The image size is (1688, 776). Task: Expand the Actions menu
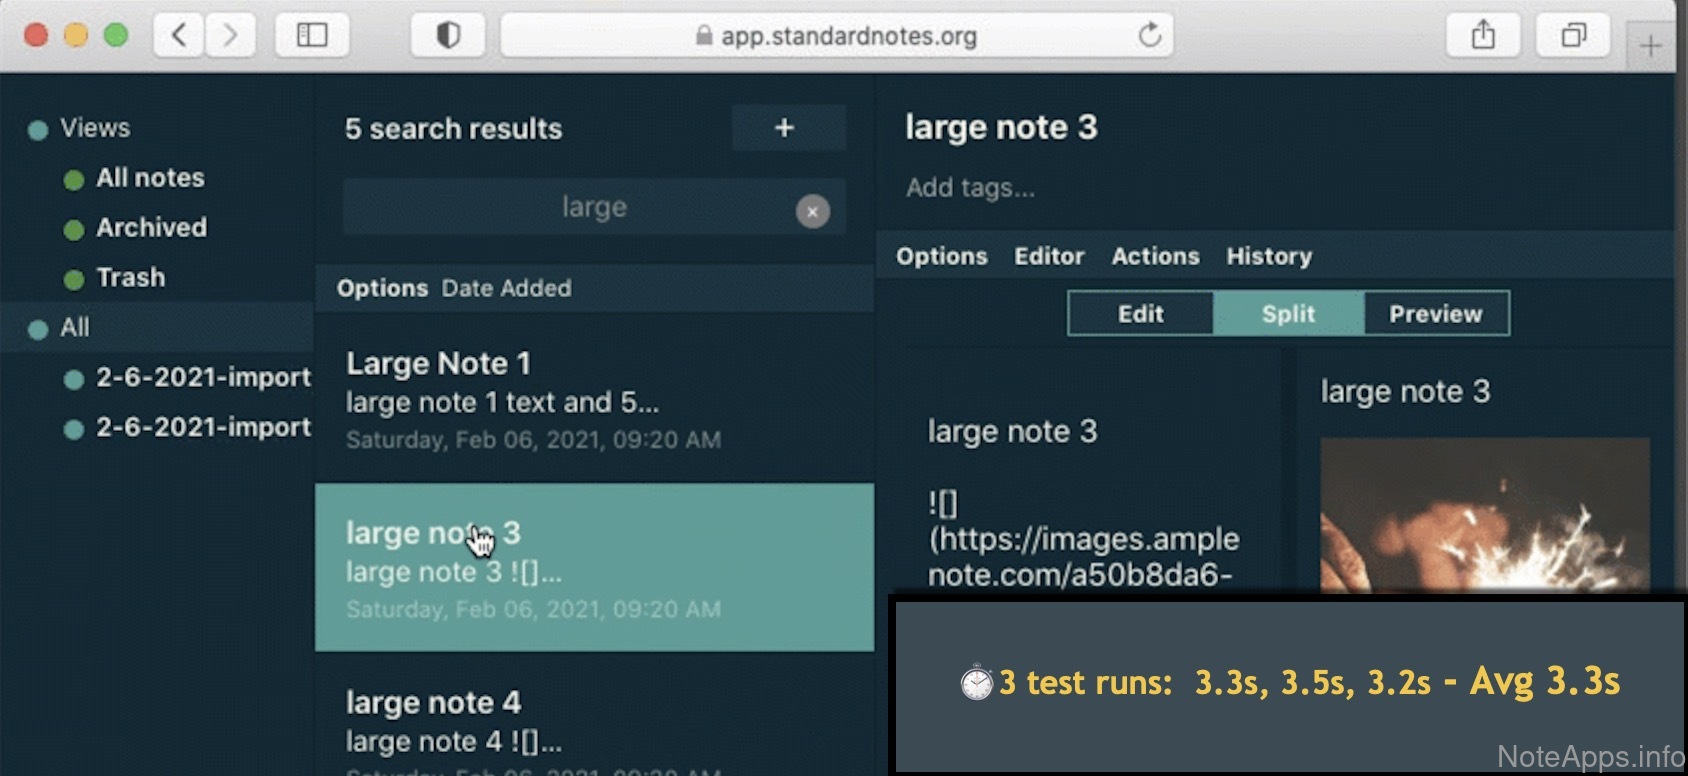1155,256
